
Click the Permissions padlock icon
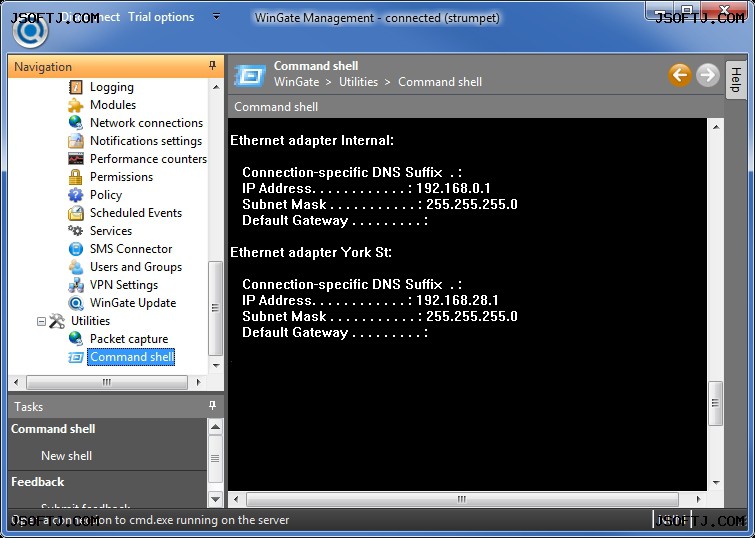(x=76, y=177)
